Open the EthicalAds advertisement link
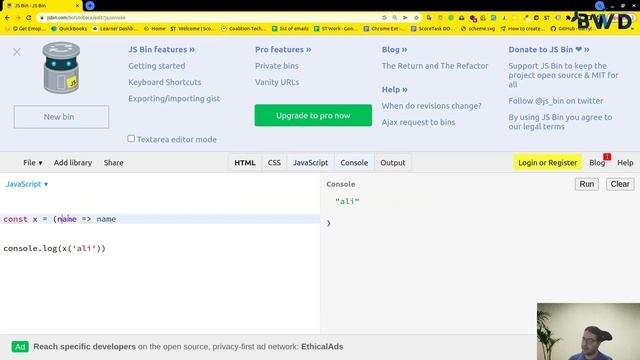The width and height of the screenshot is (640, 360). [188, 347]
